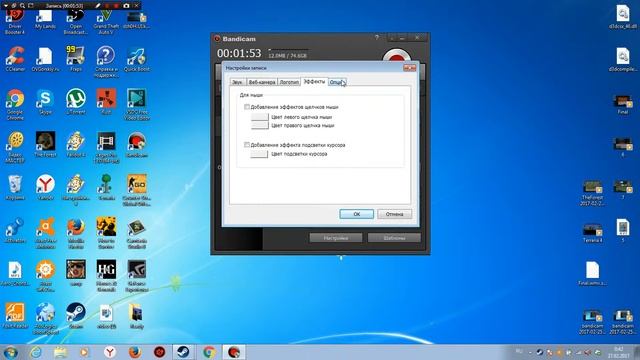Open d3dcsx_46.dll file on desktop
The width and height of the screenshot is (640, 360).
(x=622, y=17)
